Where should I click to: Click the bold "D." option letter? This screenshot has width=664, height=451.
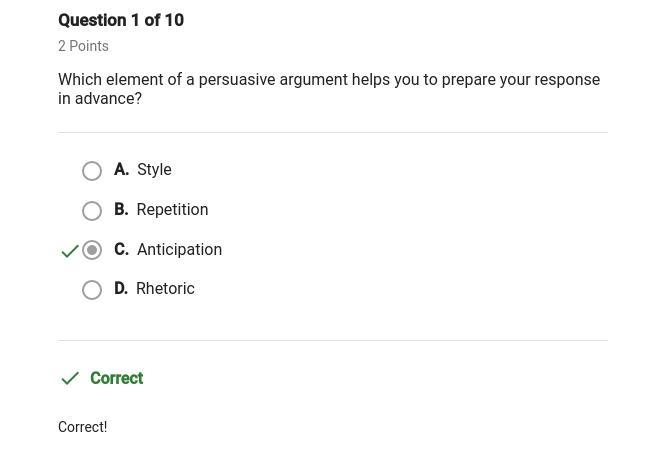point(121,289)
